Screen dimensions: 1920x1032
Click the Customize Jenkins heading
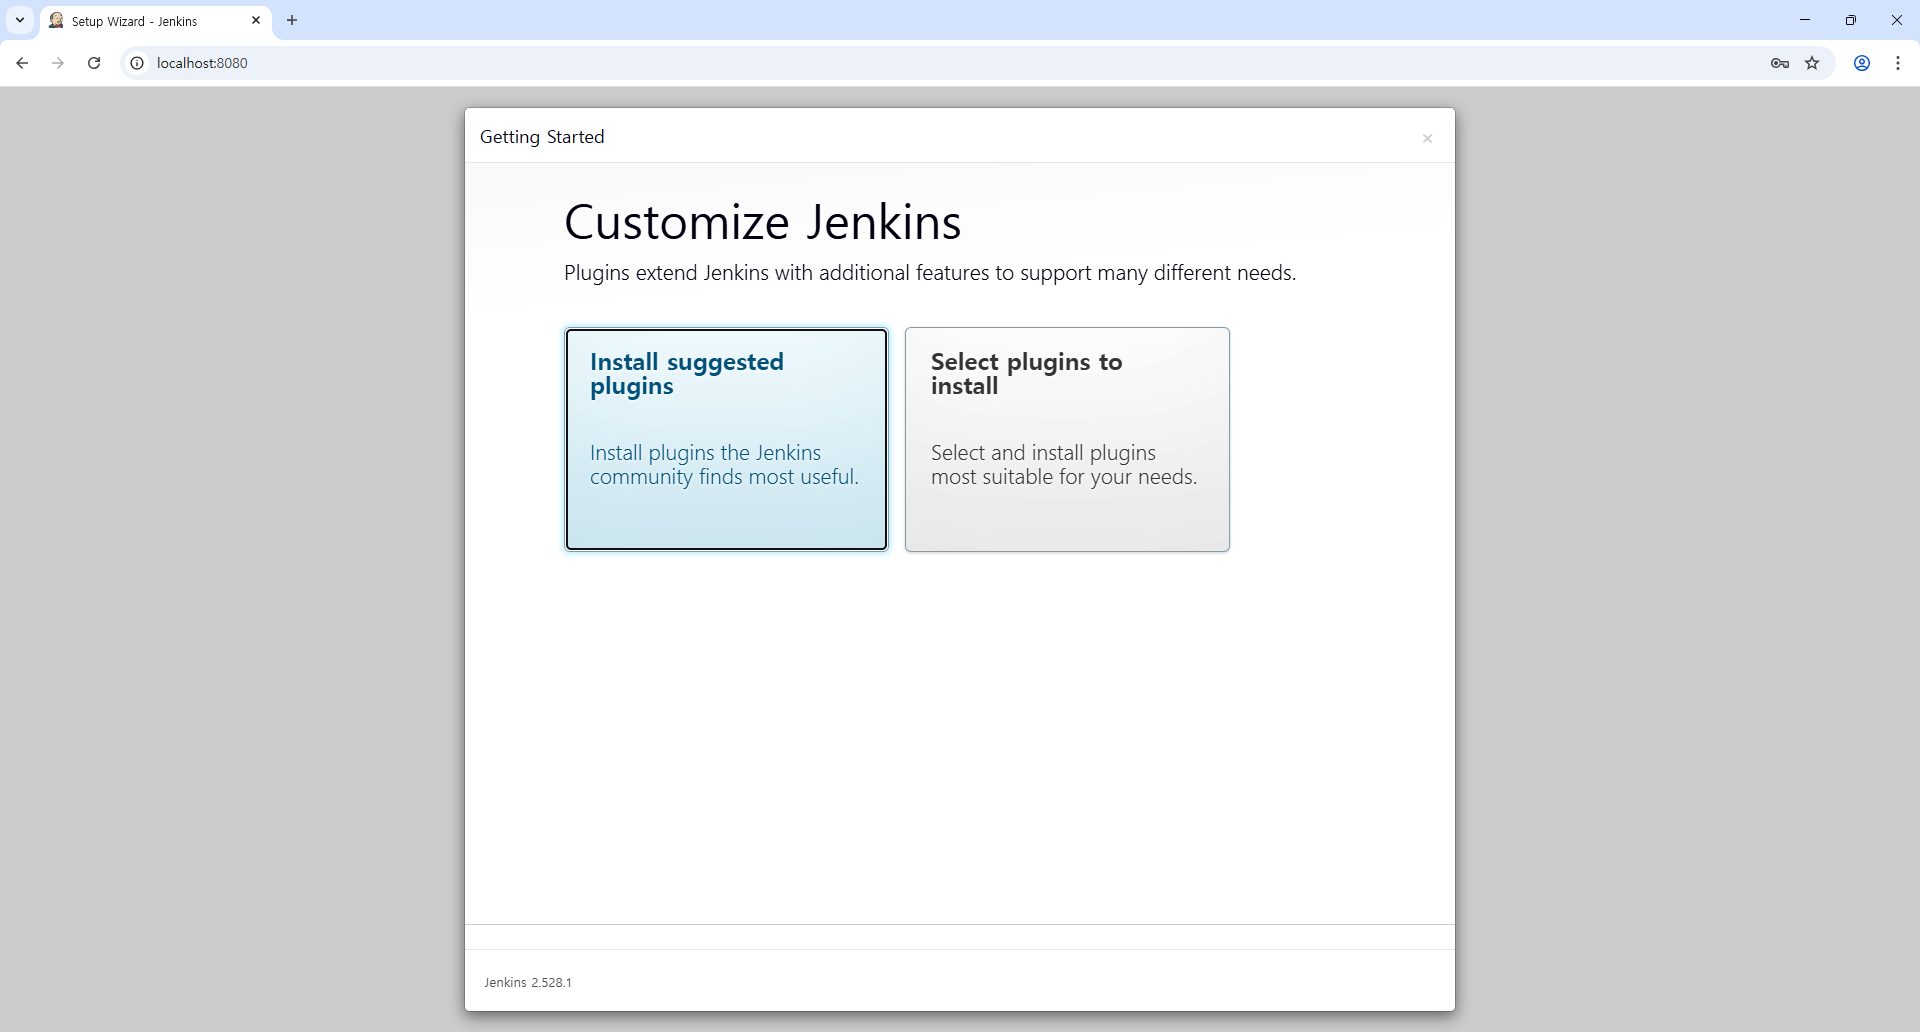[762, 222]
